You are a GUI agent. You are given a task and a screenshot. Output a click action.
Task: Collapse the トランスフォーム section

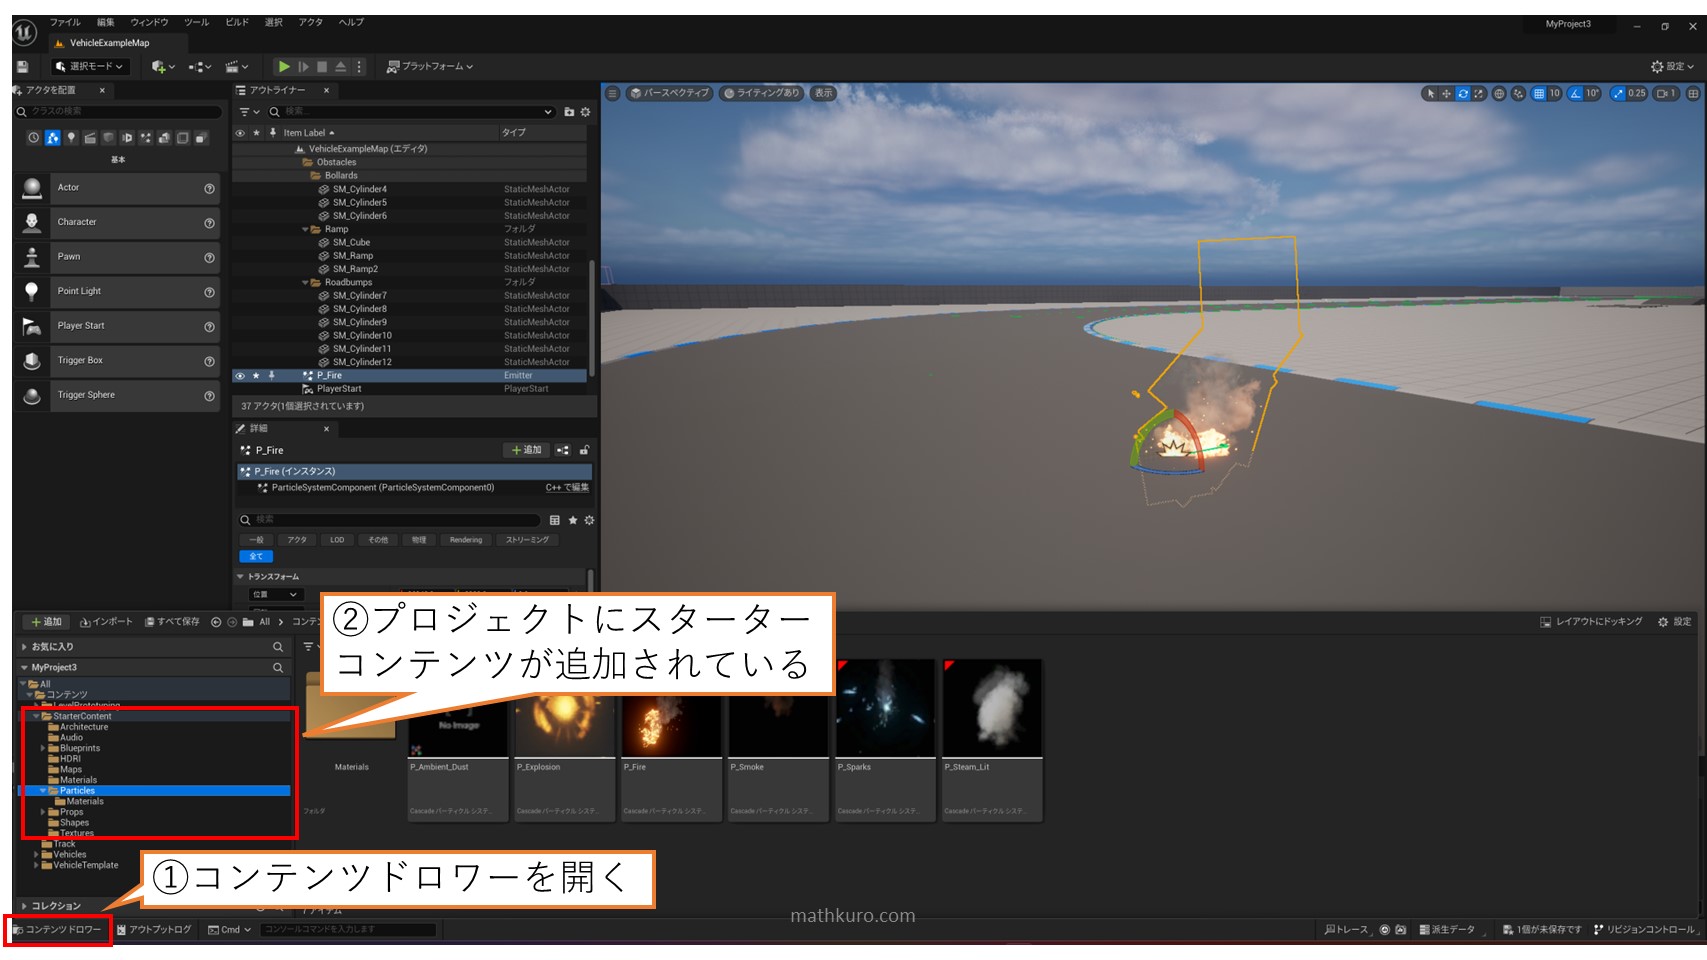click(240, 577)
